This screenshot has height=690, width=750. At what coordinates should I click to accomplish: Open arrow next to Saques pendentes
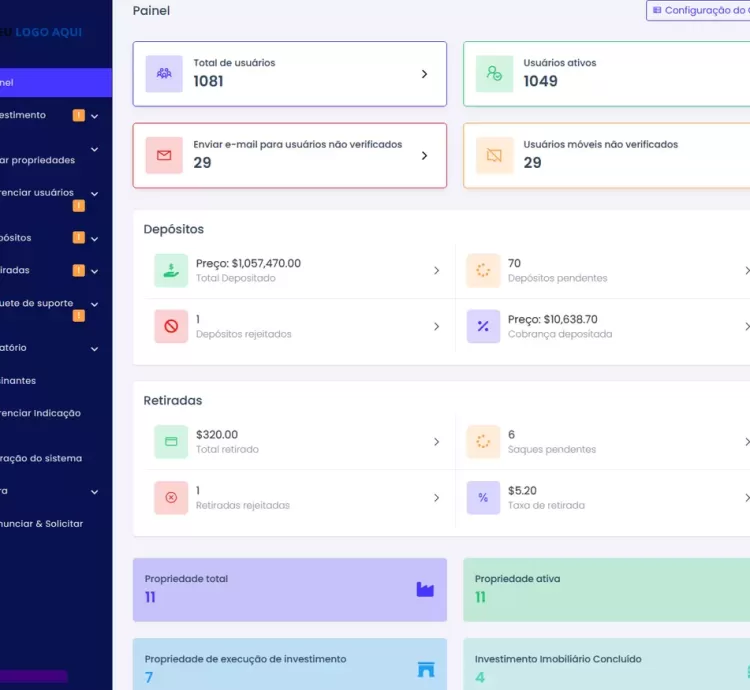click(x=746, y=441)
